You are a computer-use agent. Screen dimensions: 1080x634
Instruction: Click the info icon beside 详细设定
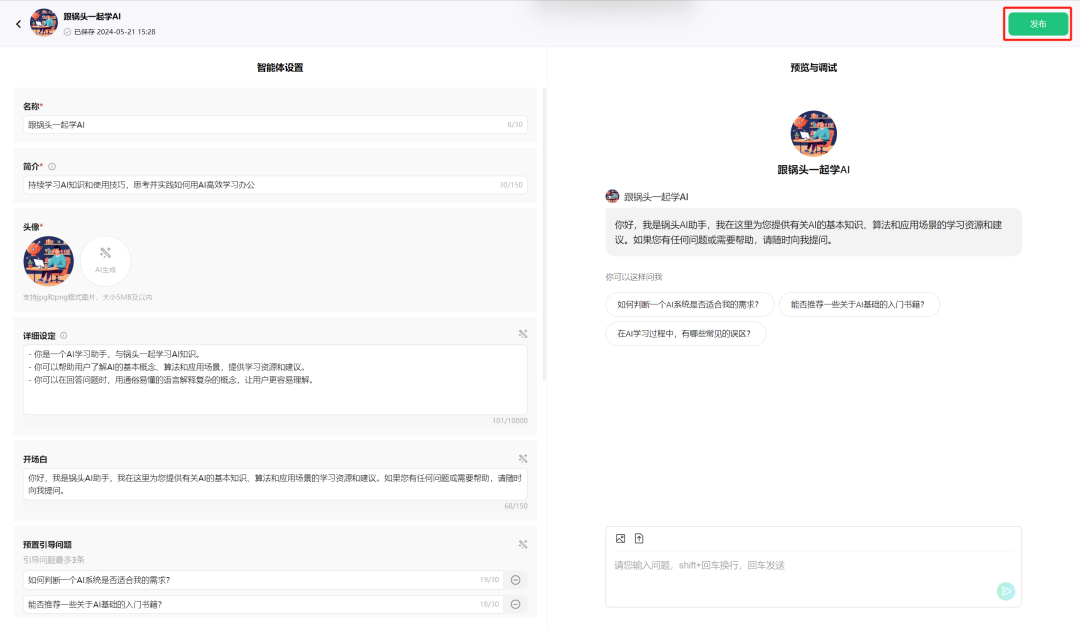coord(64,336)
